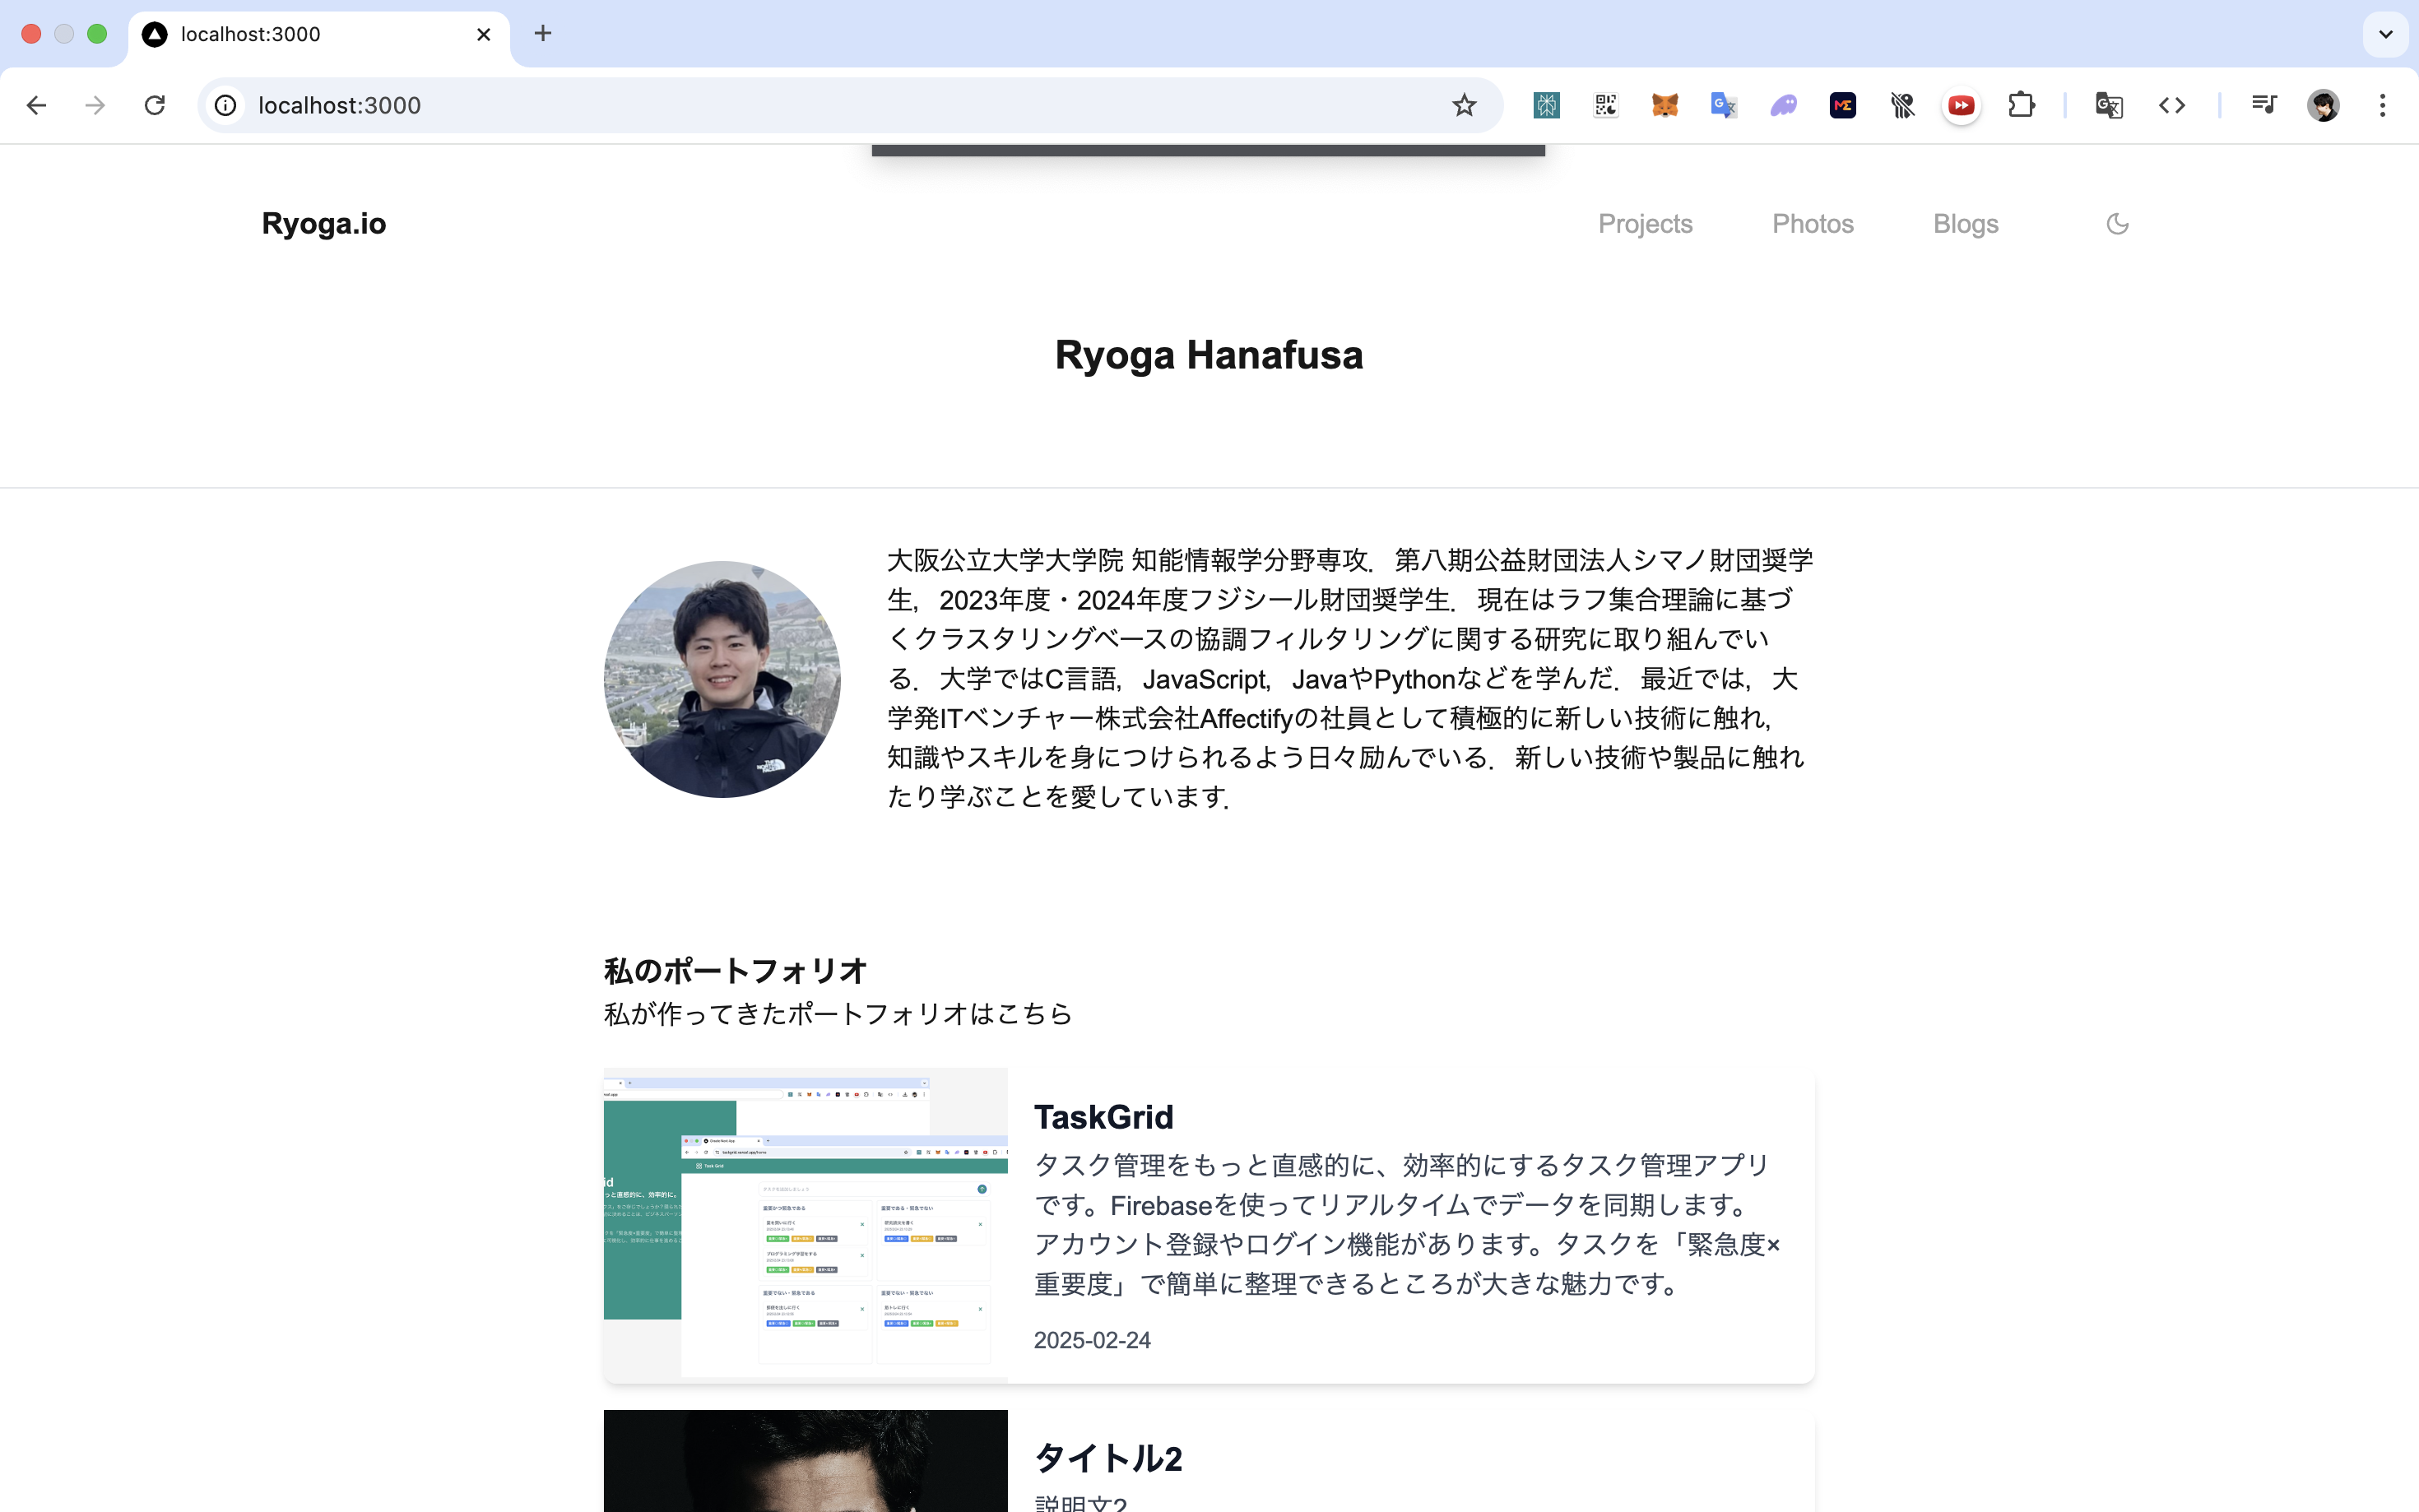Image resolution: width=2419 pixels, height=1512 pixels.
Task: Open media controls music icon
Action: [2263, 105]
